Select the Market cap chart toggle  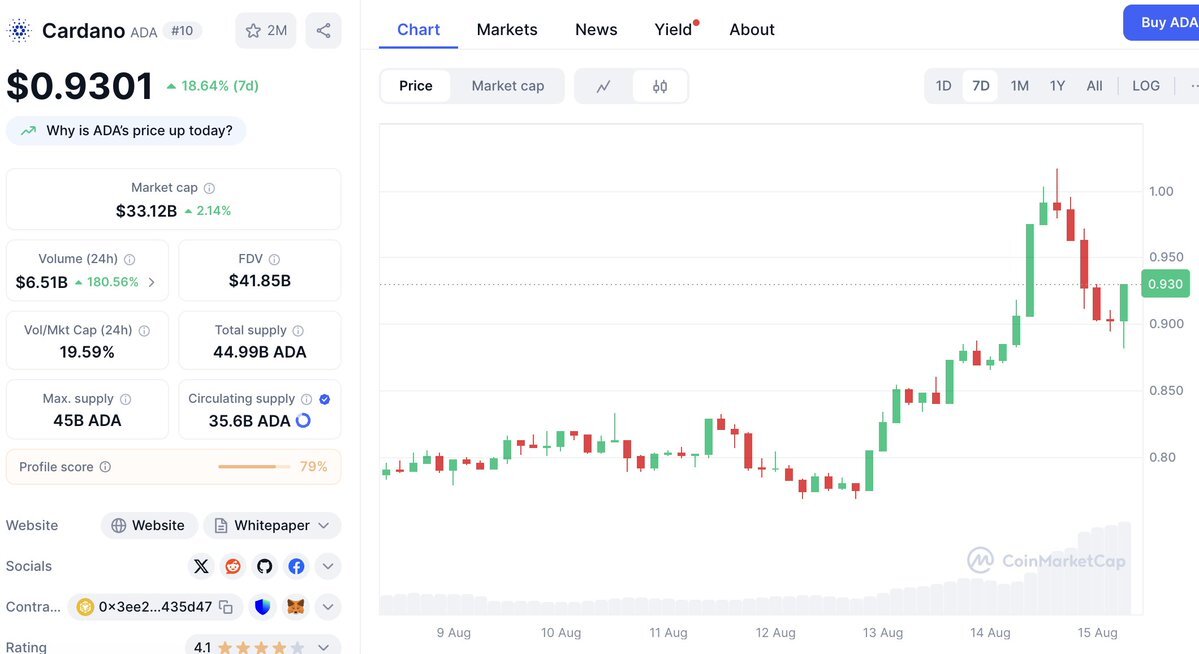click(508, 86)
